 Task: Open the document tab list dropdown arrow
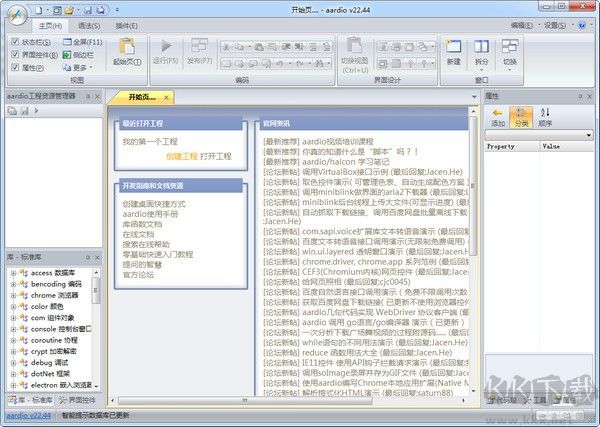click(x=474, y=97)
